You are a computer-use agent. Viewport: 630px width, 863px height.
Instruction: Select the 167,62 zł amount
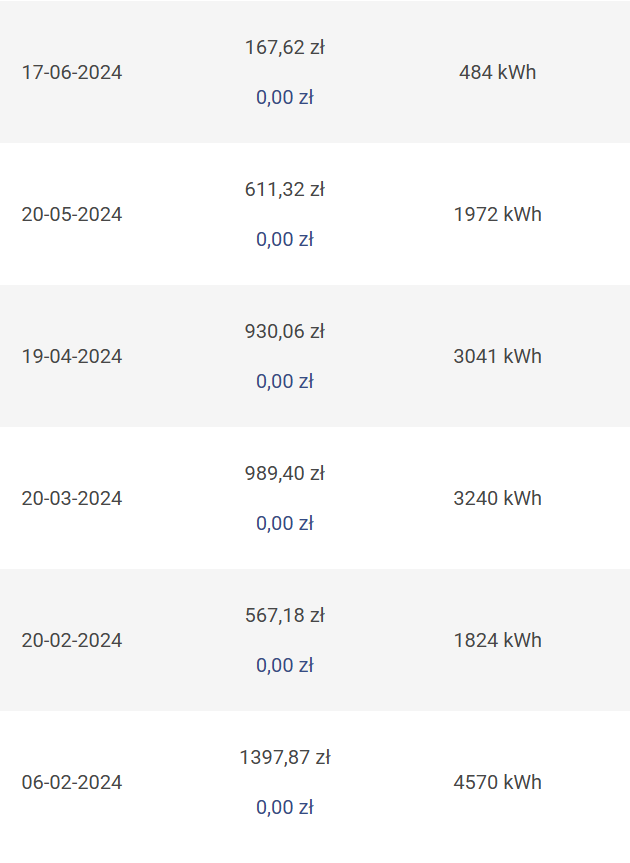[284, 47]
